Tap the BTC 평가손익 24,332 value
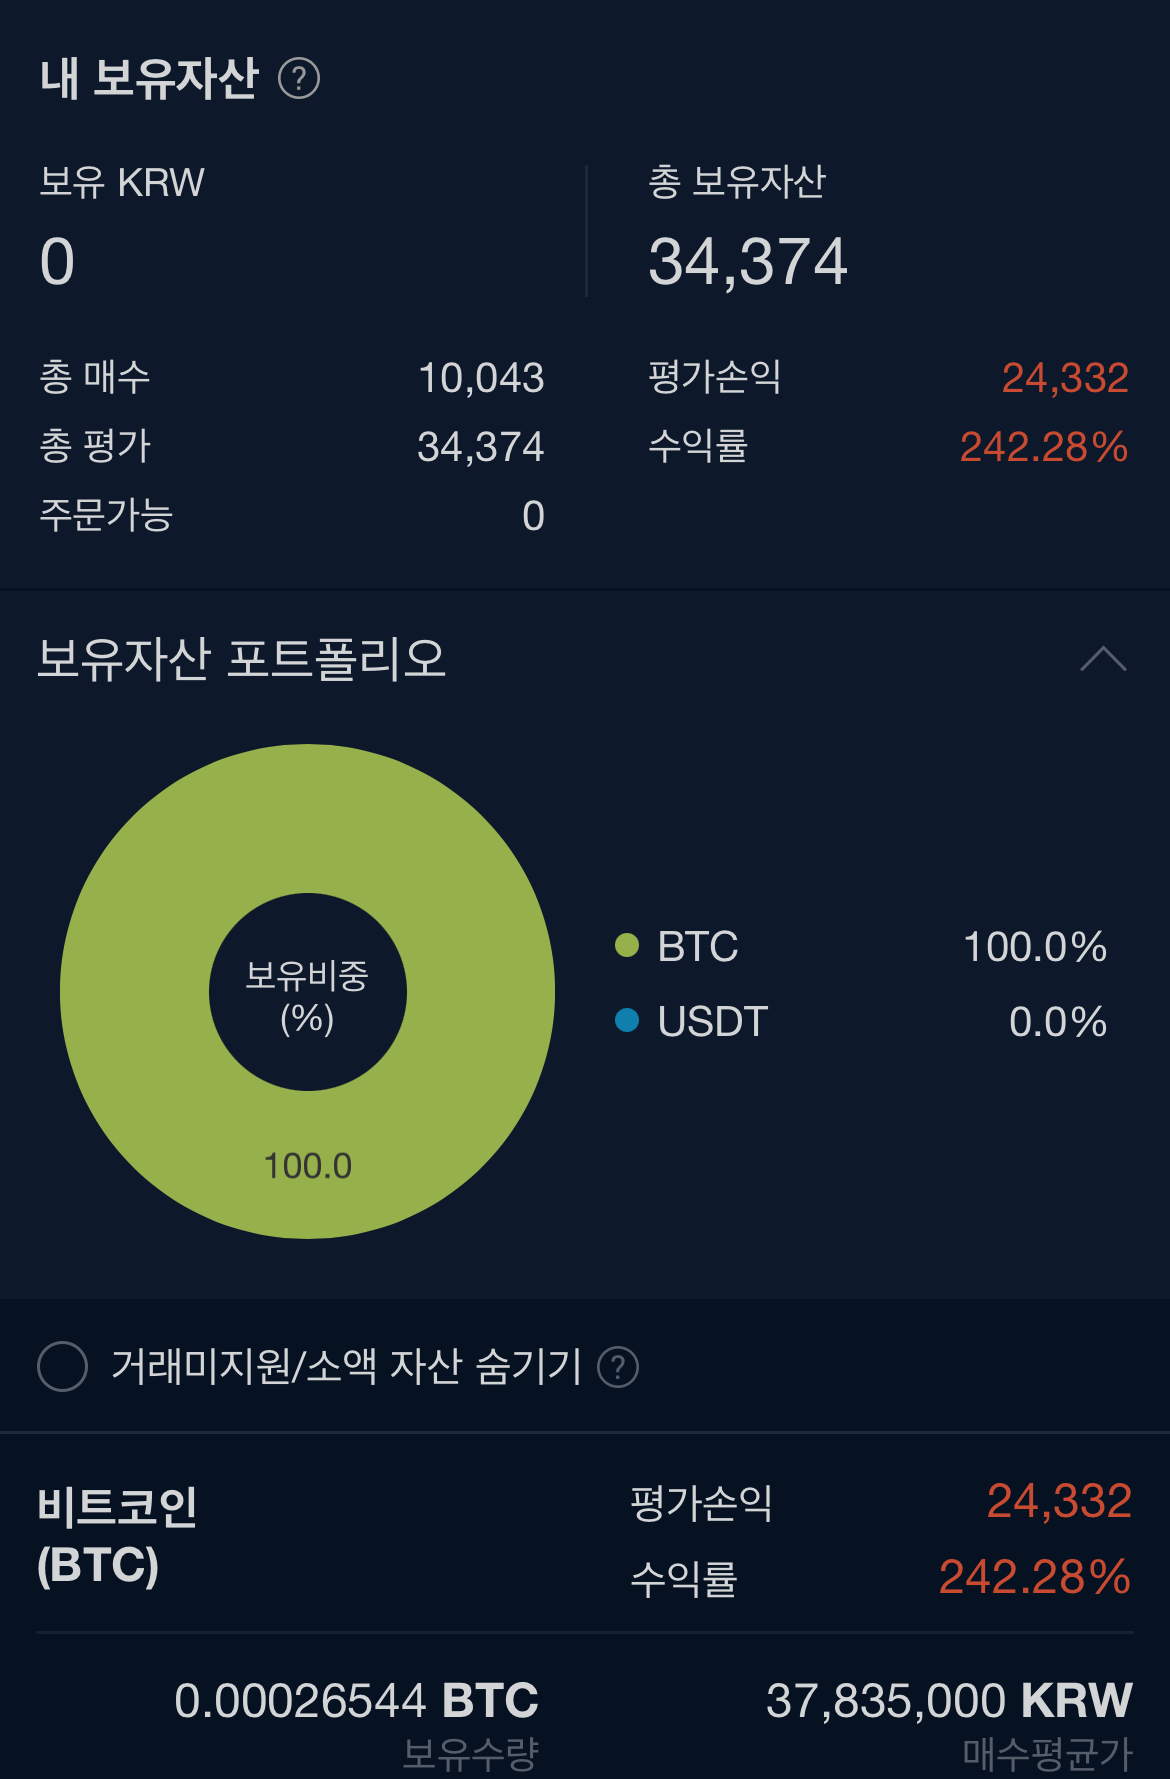The image size is (1170, 1779). click(x=1059, y=1501)
